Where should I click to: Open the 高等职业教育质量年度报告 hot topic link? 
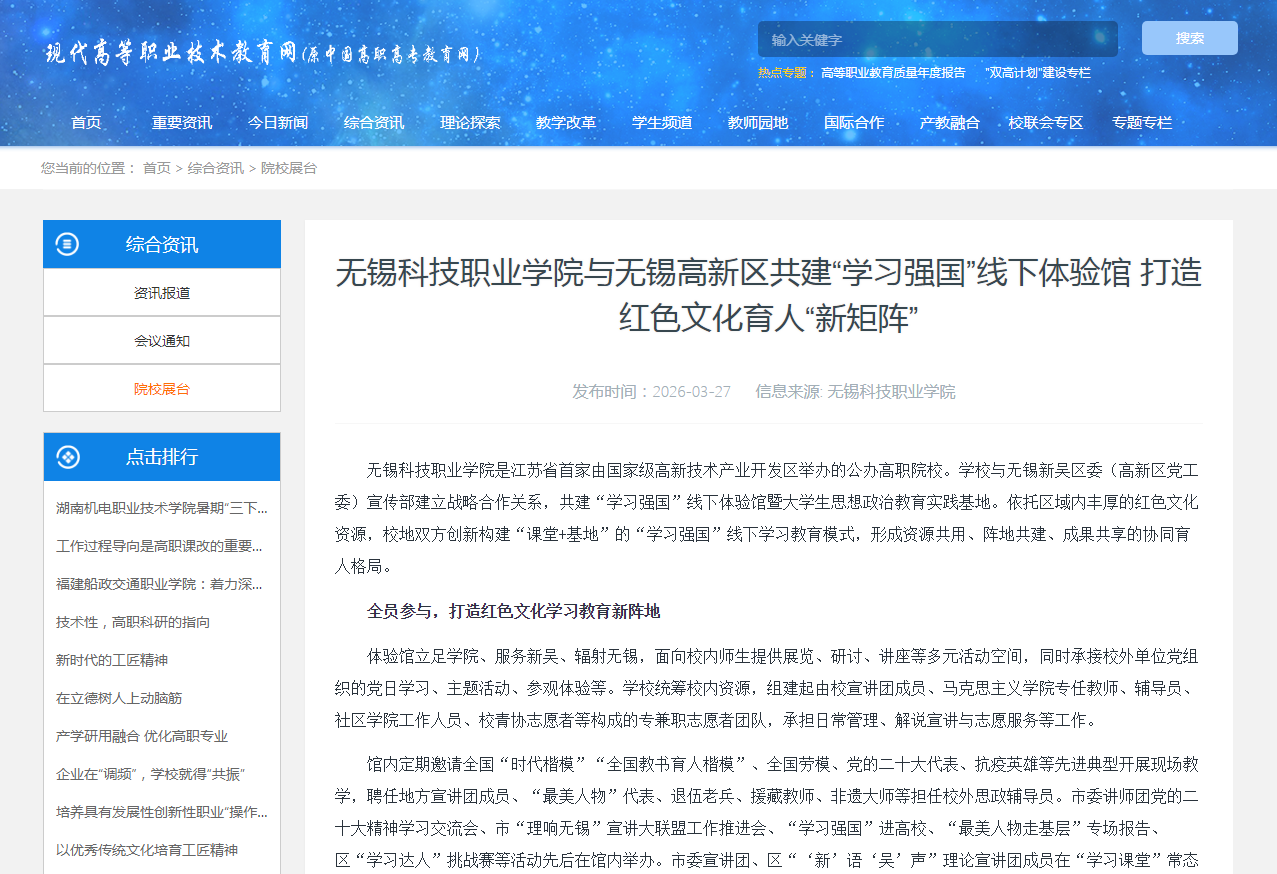pyautogui.click(x=893, y=73)
